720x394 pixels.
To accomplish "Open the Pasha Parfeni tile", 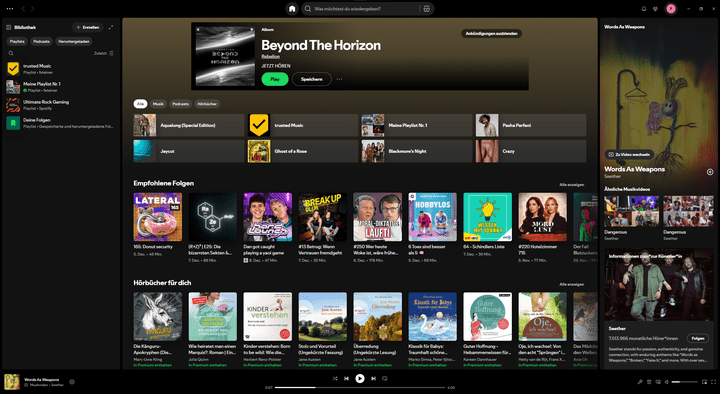I will (x=531, y=125).
